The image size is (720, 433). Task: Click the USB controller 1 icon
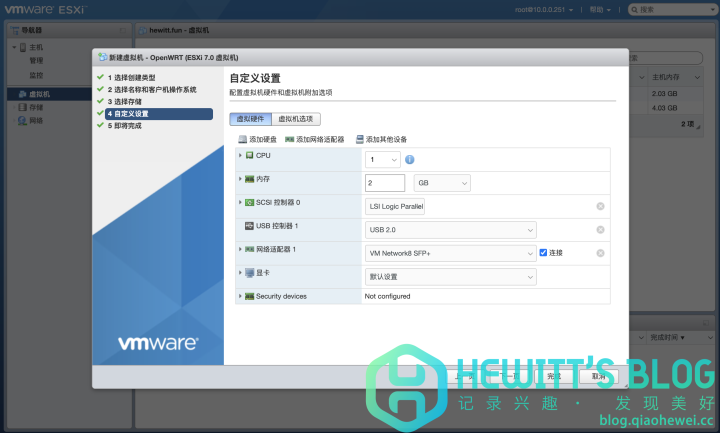249,225
